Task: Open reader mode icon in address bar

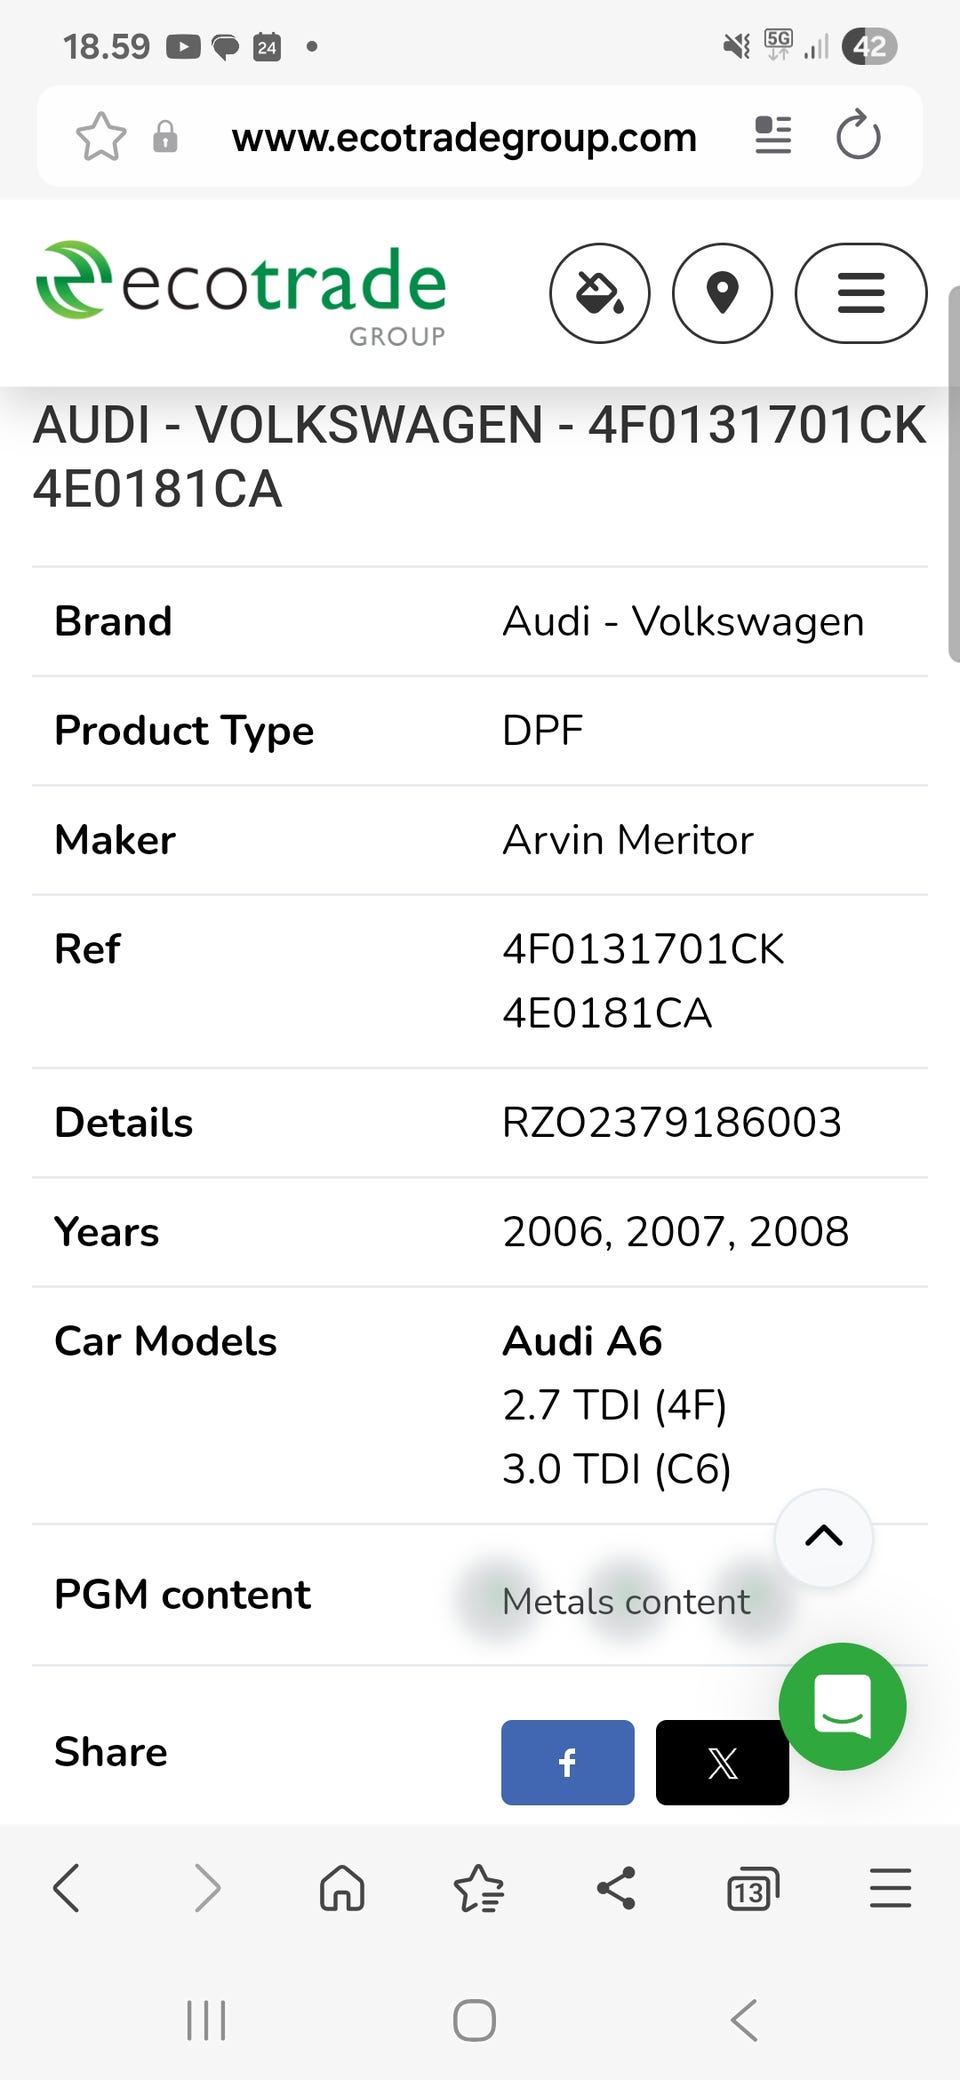Action: pyautogui.click(x=772, y=136)
